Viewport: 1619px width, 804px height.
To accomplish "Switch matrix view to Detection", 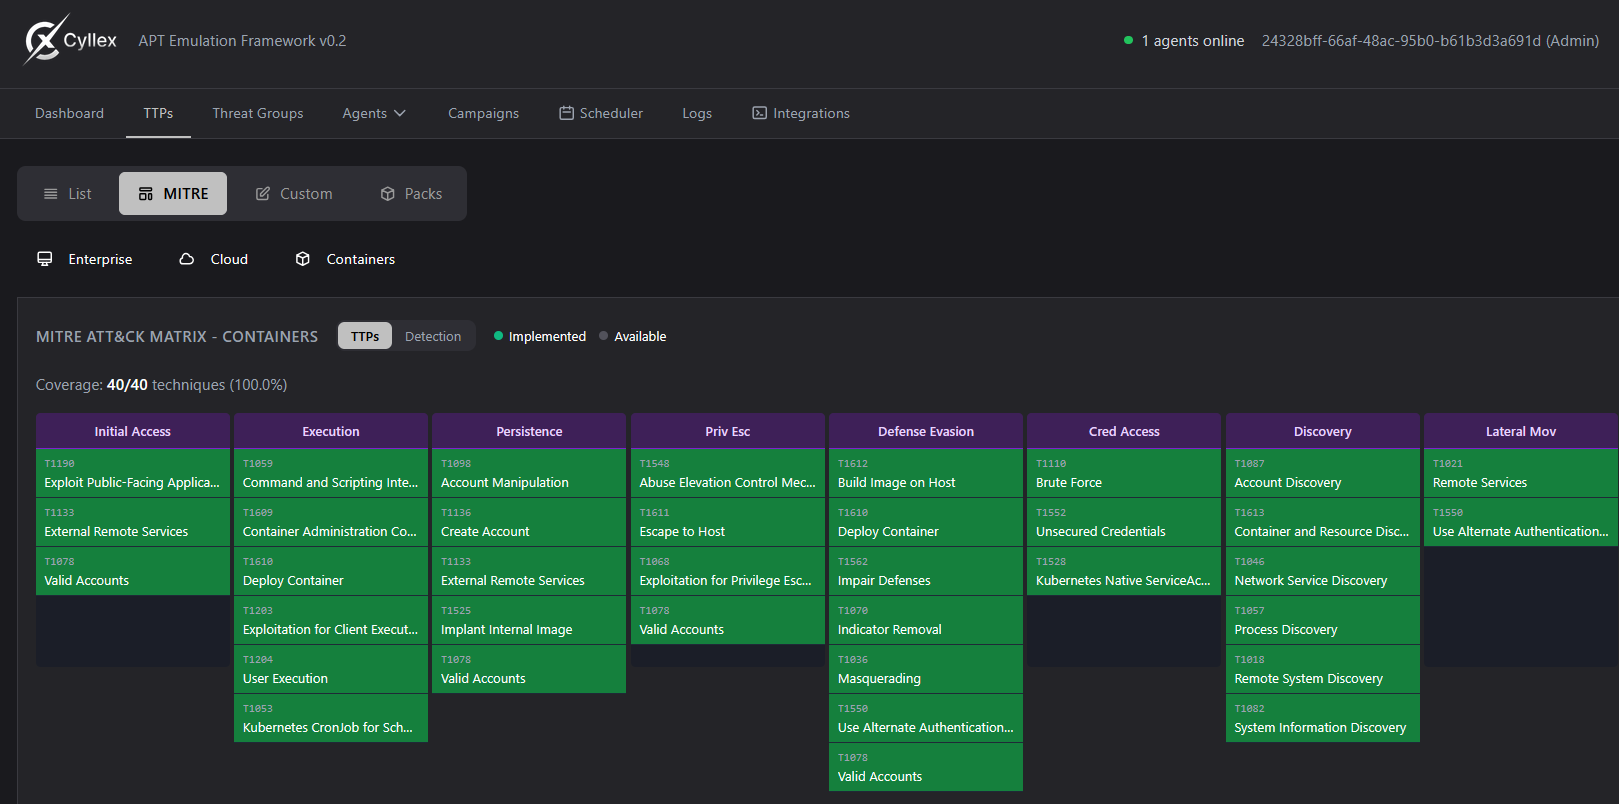I will point(433,336).
